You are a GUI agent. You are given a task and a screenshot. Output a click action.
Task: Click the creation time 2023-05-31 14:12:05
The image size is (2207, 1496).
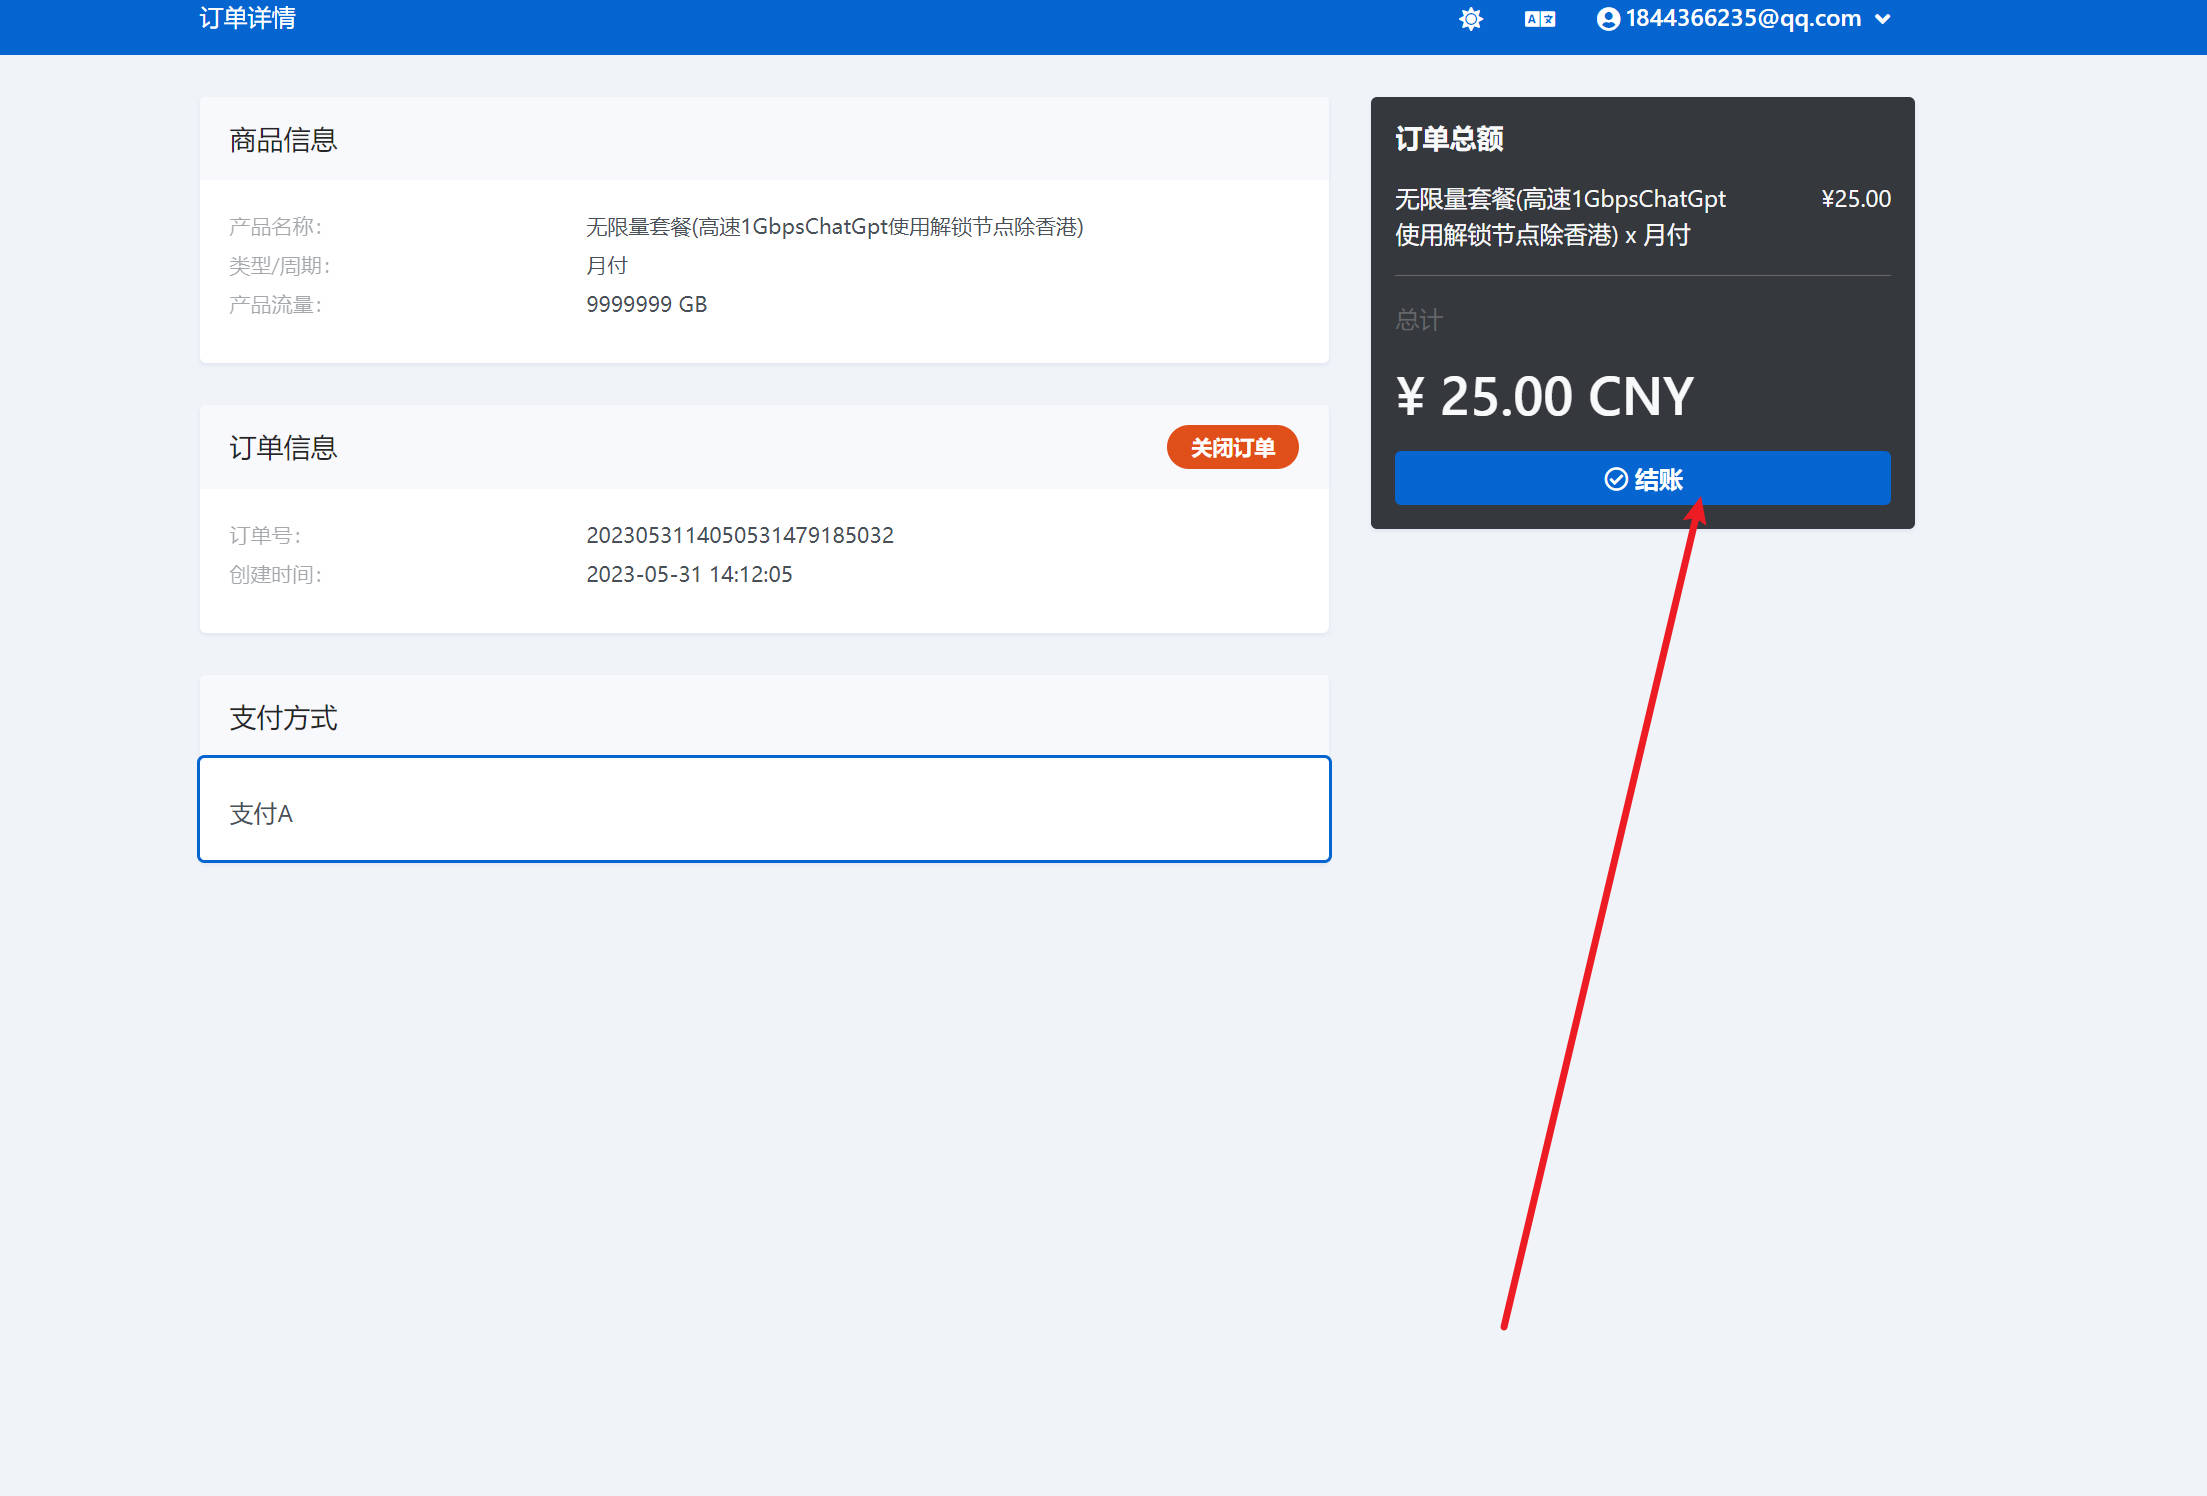[x=689, y=574]
